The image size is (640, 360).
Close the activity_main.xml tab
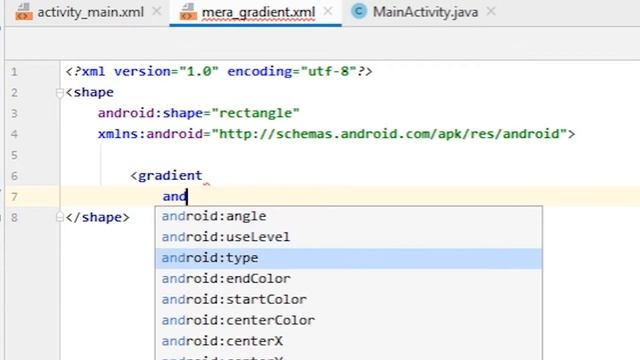point(156,11)
